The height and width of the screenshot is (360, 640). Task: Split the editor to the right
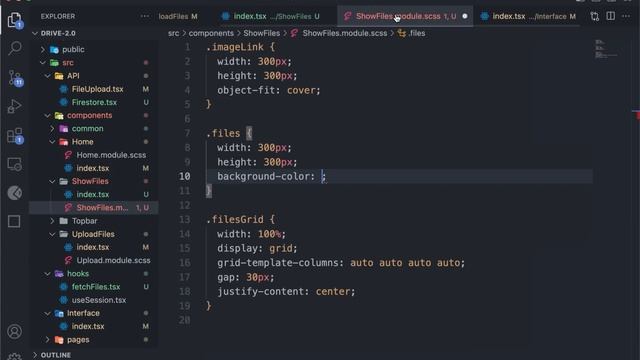(x=611, y=16)
